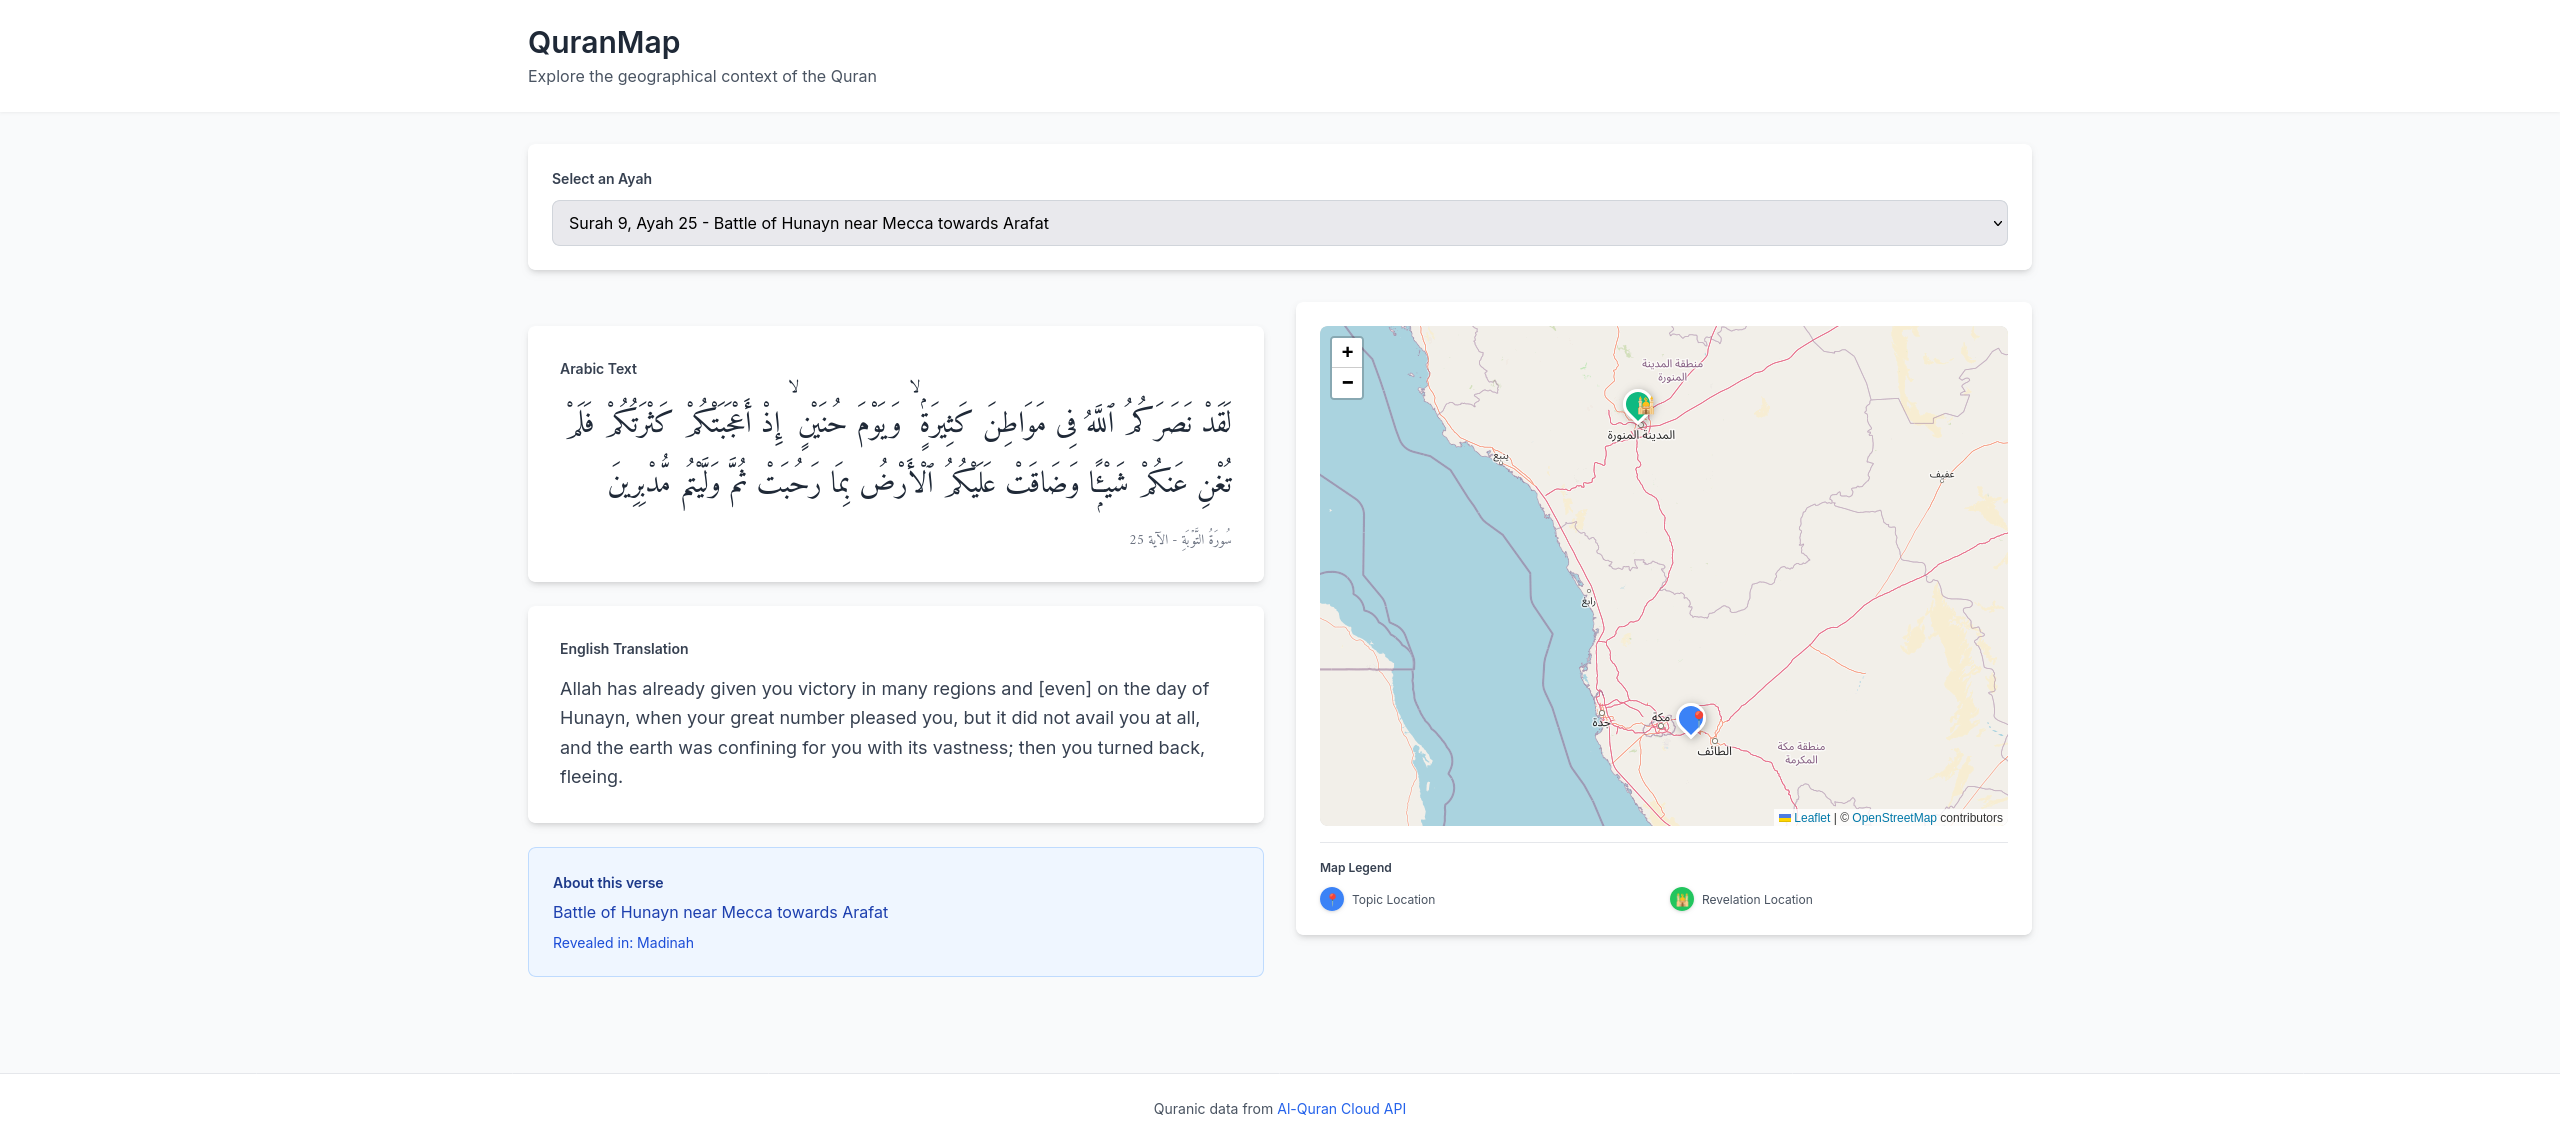Image resolution: width=2560 pixels, height=1142 pixels.
Task: Click the map zoom out button
Action: [x=1347, y=383]
